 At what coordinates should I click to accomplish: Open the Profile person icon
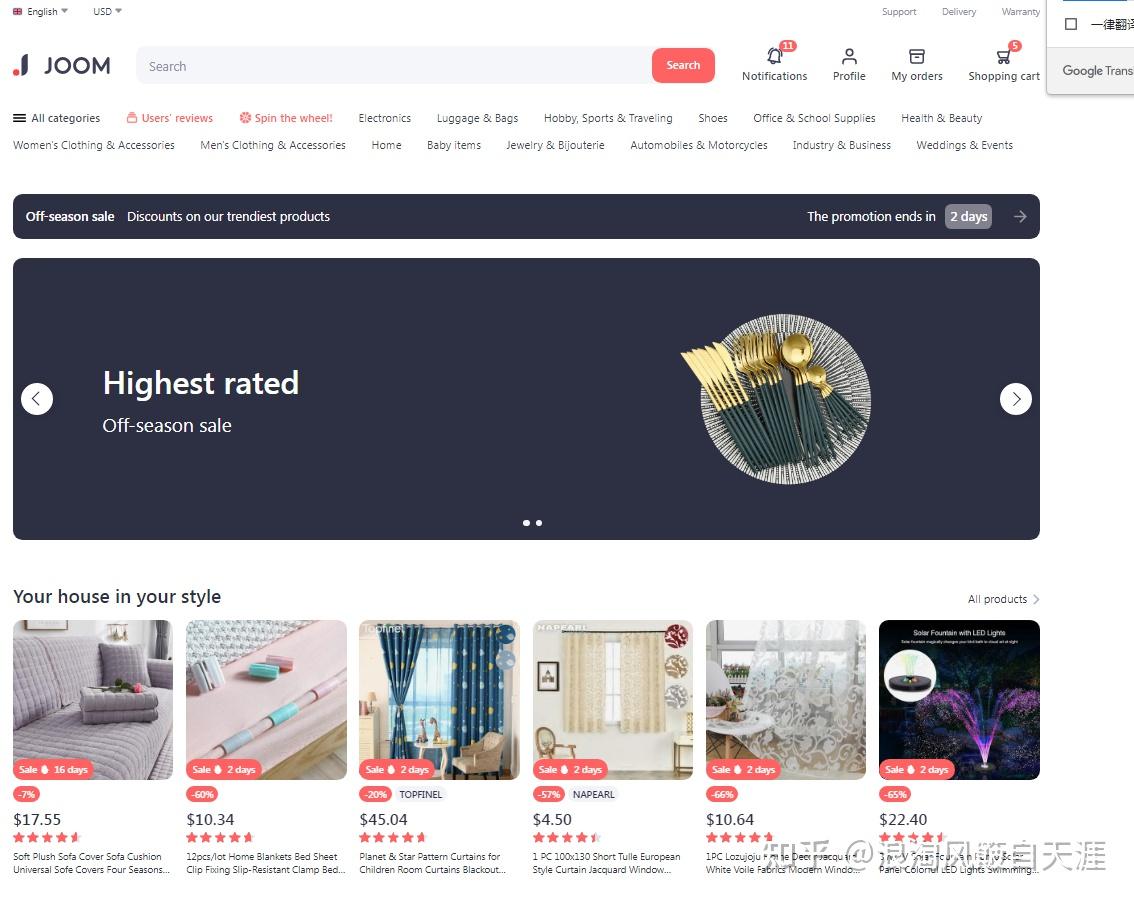click(849, 56)
